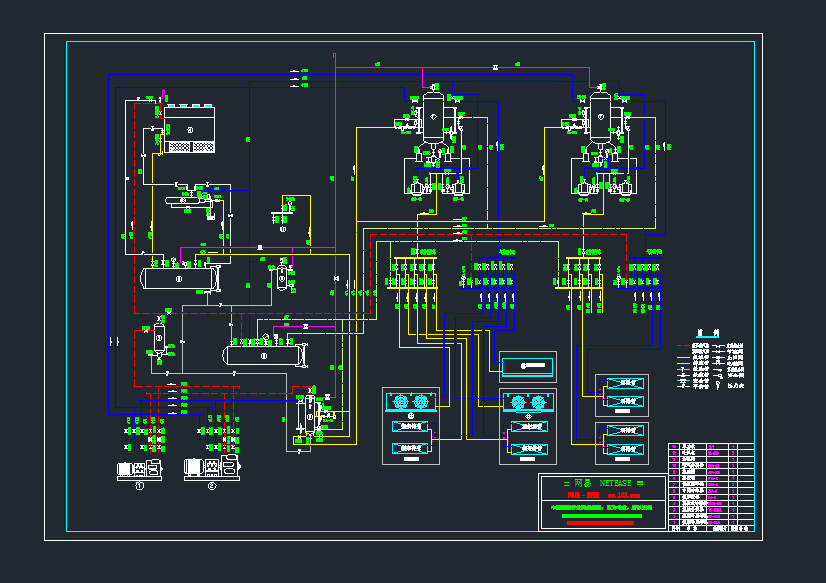Pick the green bar in title block
This screenshot has width=826, height=583.
[603, 517]
